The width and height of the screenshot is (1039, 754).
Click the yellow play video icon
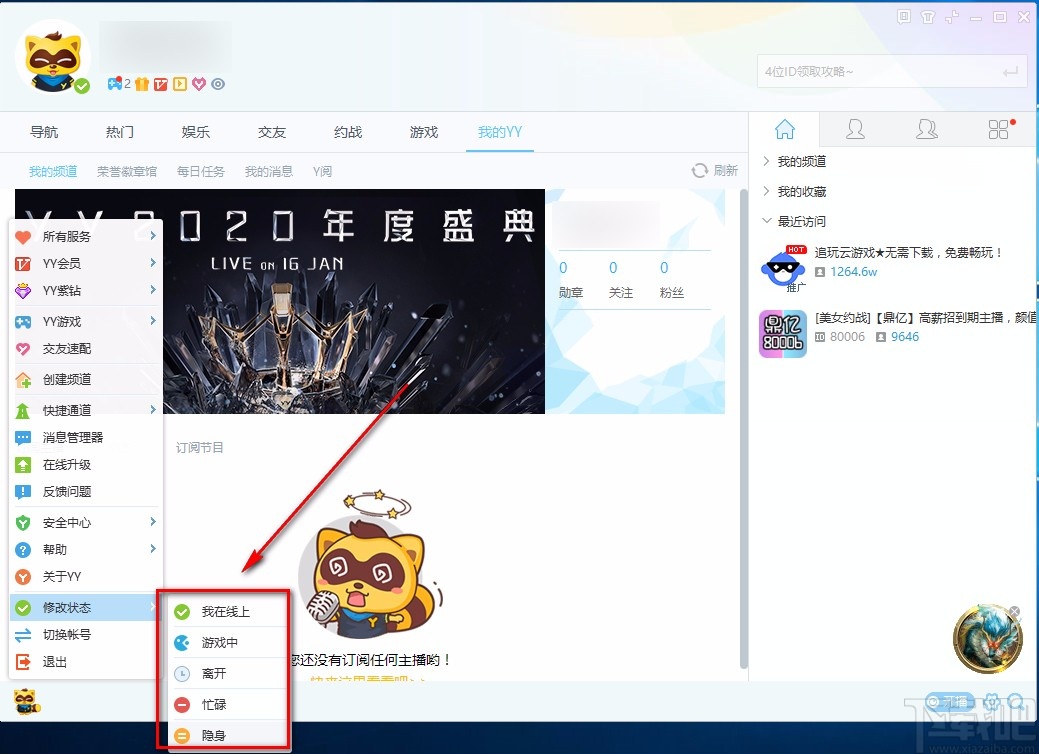point(180,84)
